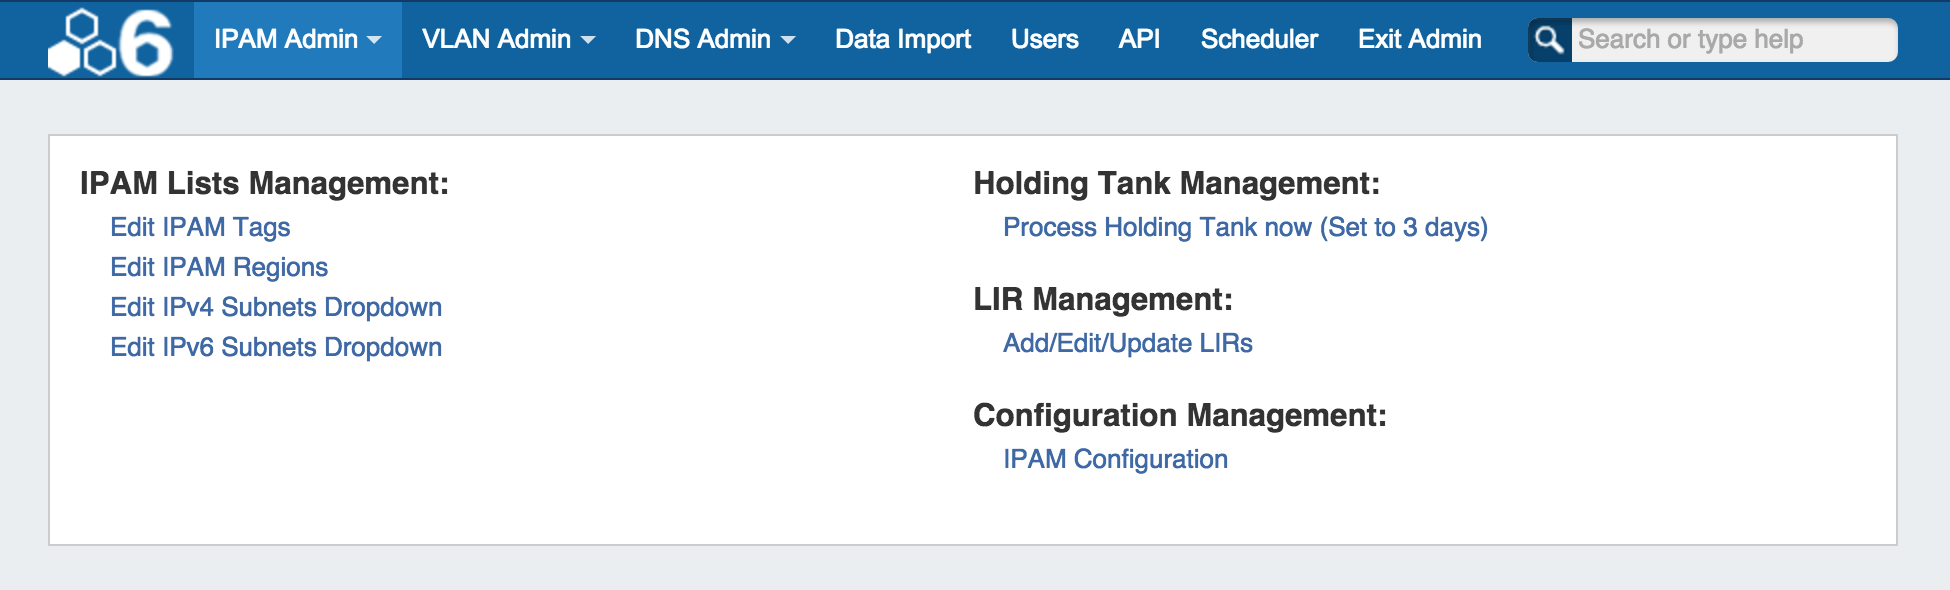This screenshot has height=590, width=1950.
Task: Click the 6connect hexagon logo
Action: pyautogui.click(x=110, y=42)
